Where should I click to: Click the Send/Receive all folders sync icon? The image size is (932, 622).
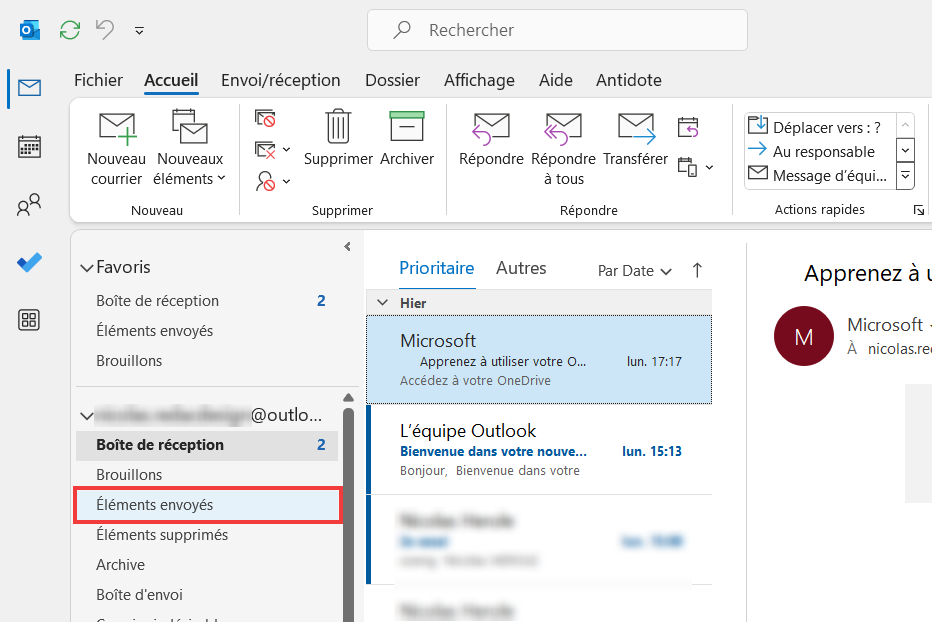(70, 30)
